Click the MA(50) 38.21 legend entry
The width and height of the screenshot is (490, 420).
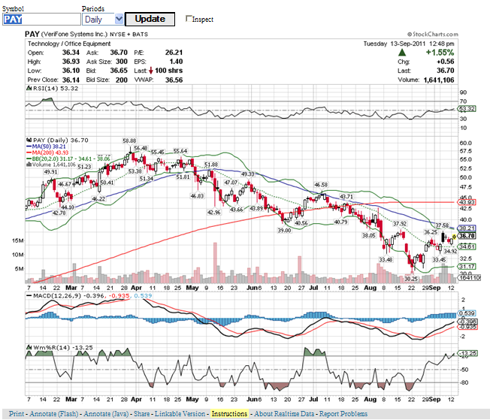46,146
